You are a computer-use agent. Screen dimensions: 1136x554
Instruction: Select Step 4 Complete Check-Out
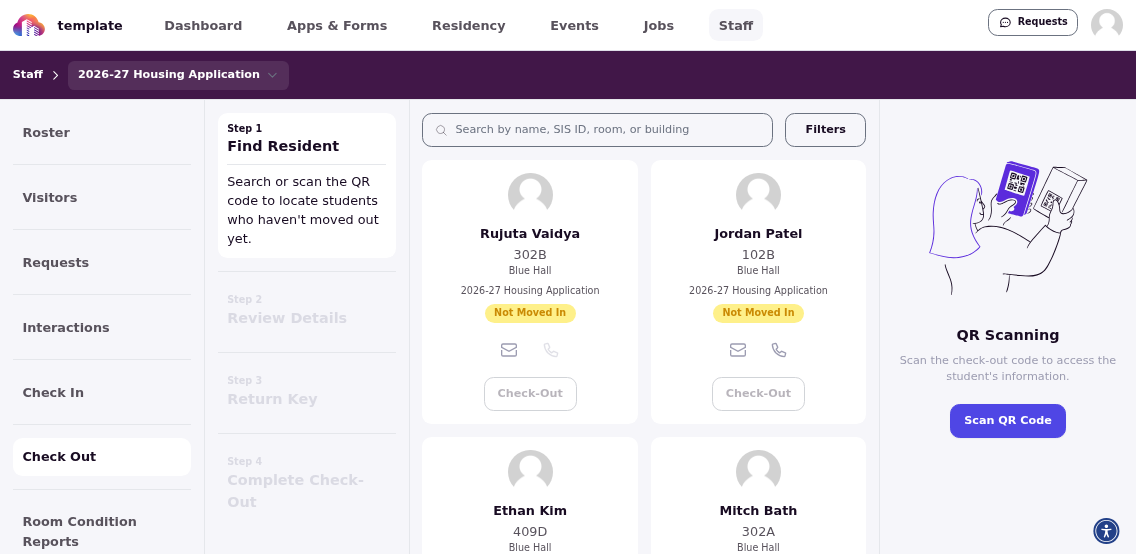307,482
